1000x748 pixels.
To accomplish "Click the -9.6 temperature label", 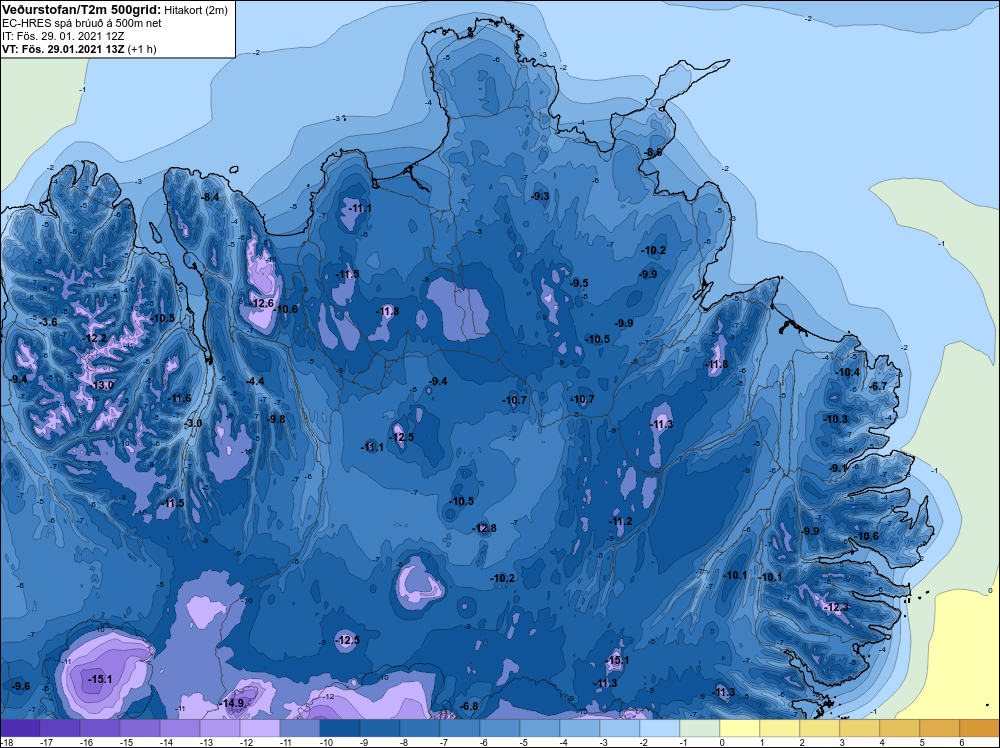I will [22, 686].
